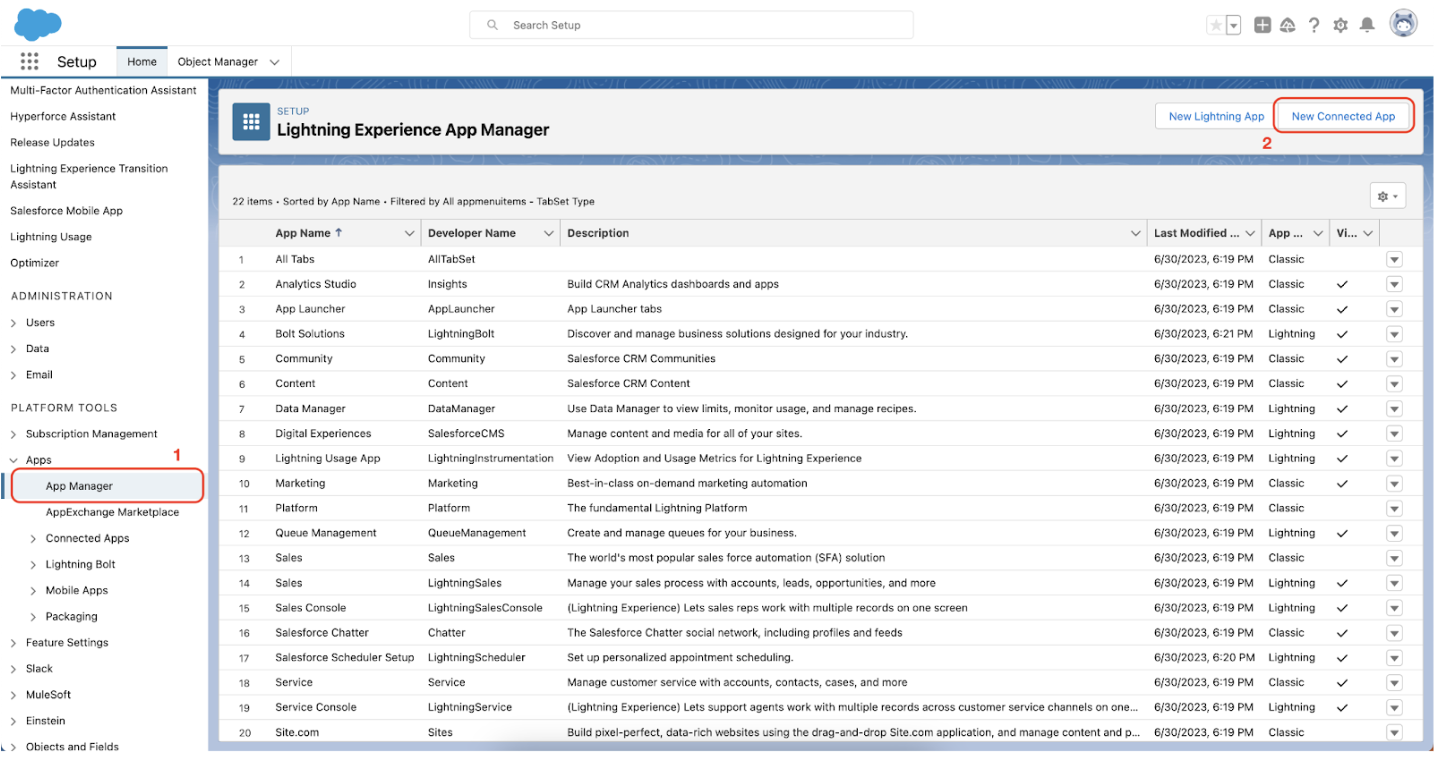Open the Setup gear icon in header

[x=1341, y=25]
